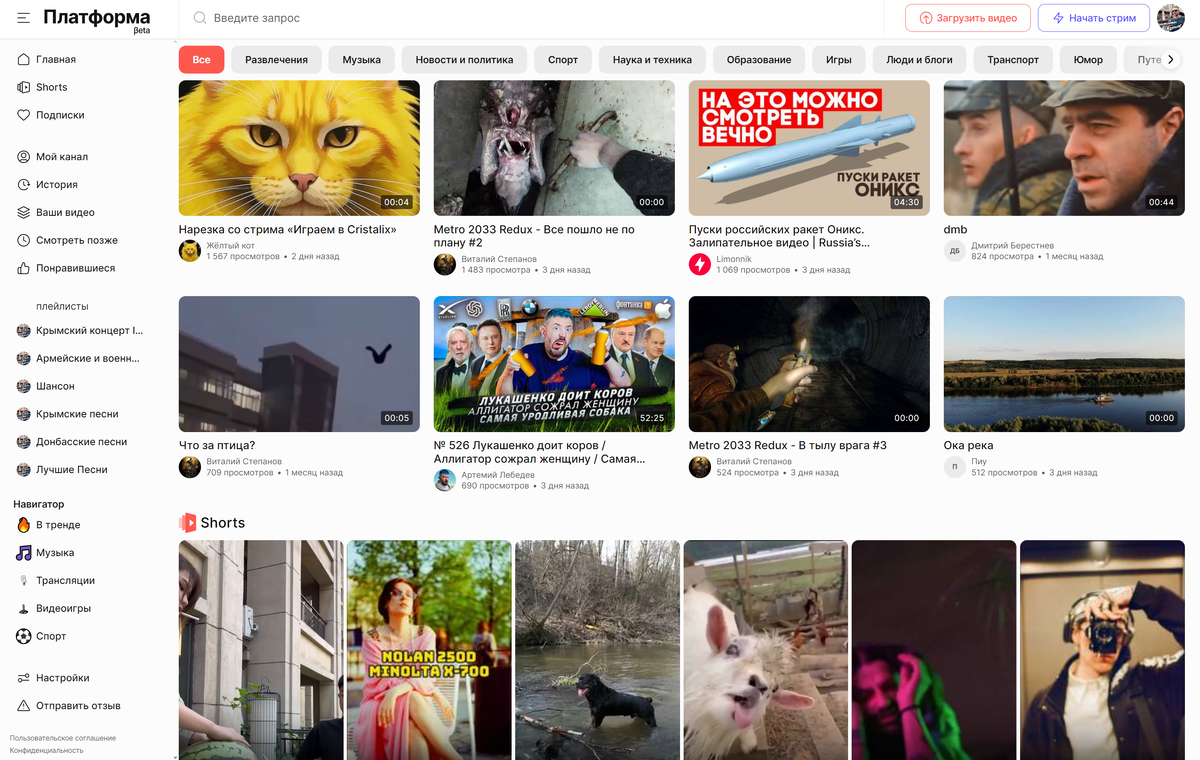The width and height of the screenshot is (1200, 760).
Task: Open the Жёлтый кот channel avatar
Action: coord(190,251)
